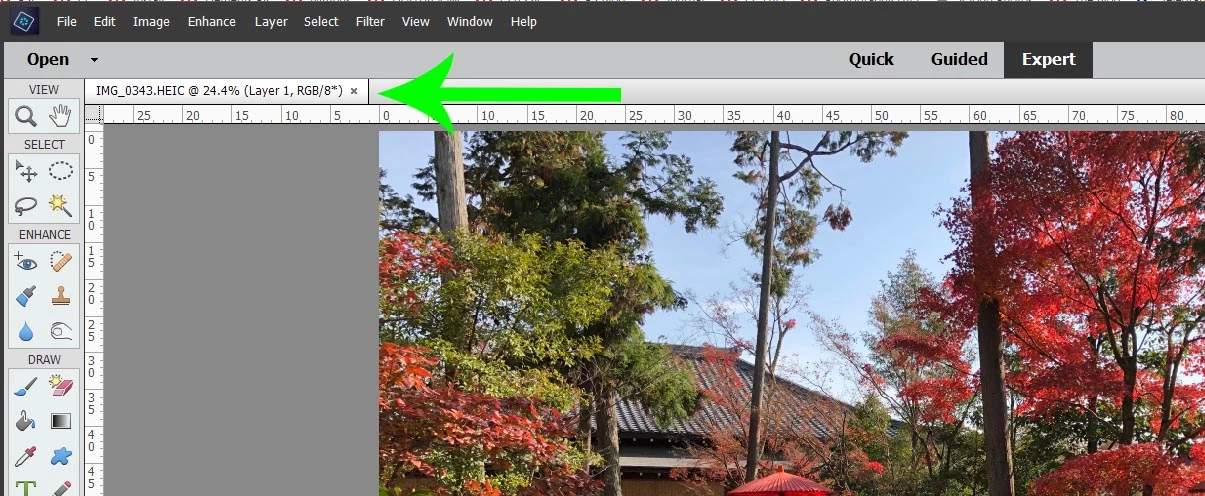Select the Custom Shape tool
The height and width of the screenshot is (496, 1205).
[61, 455]
